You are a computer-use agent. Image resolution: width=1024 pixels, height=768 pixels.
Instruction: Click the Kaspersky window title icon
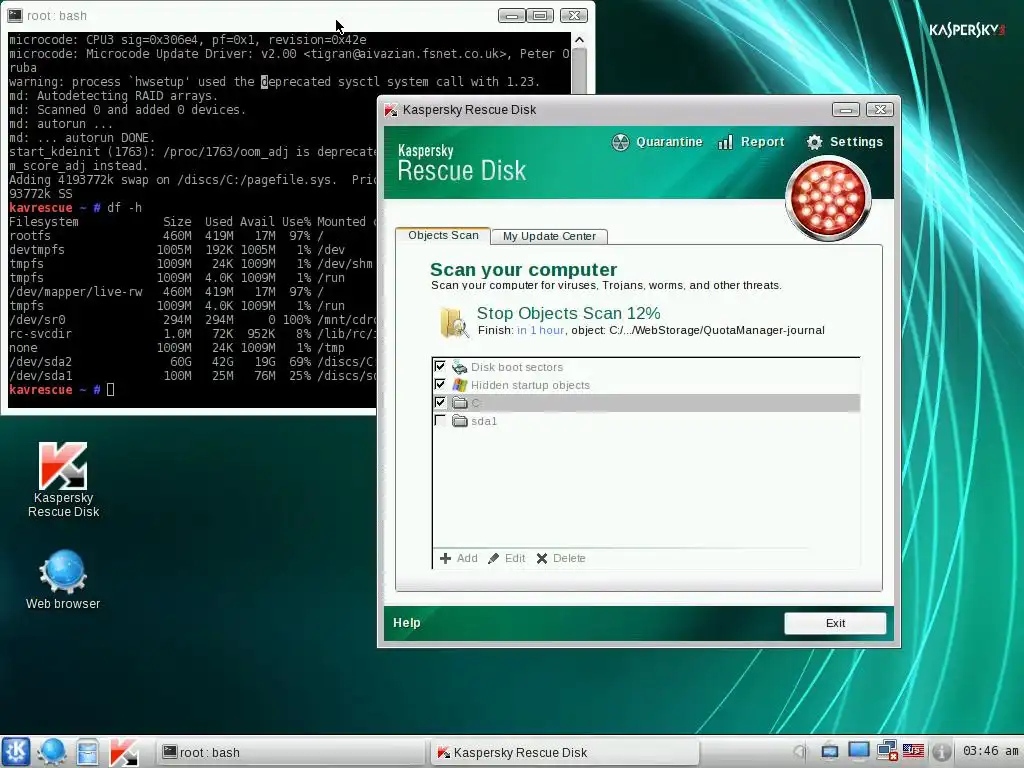click(x=391, y=110)
